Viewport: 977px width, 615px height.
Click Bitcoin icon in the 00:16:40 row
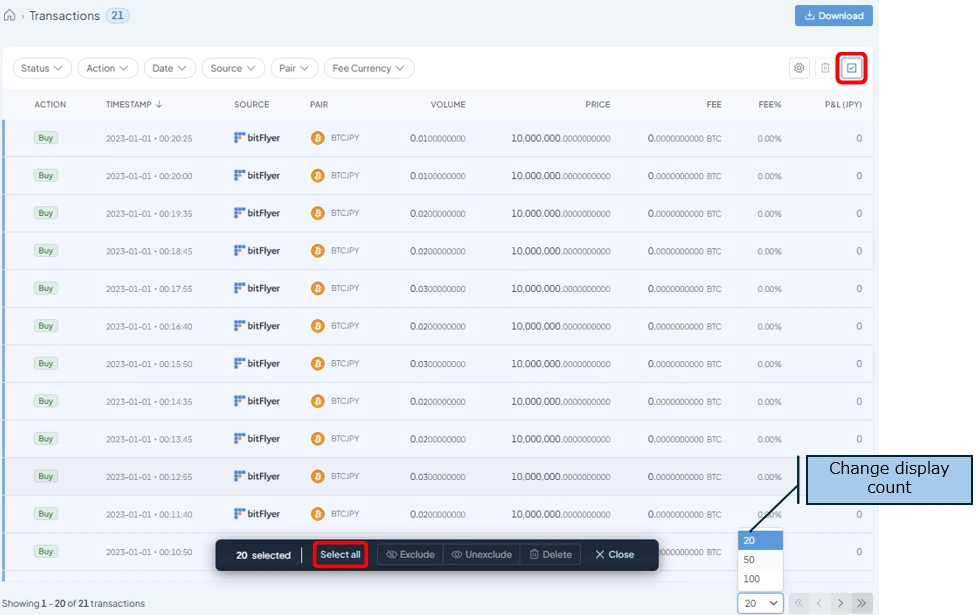[x=318, y=326]
